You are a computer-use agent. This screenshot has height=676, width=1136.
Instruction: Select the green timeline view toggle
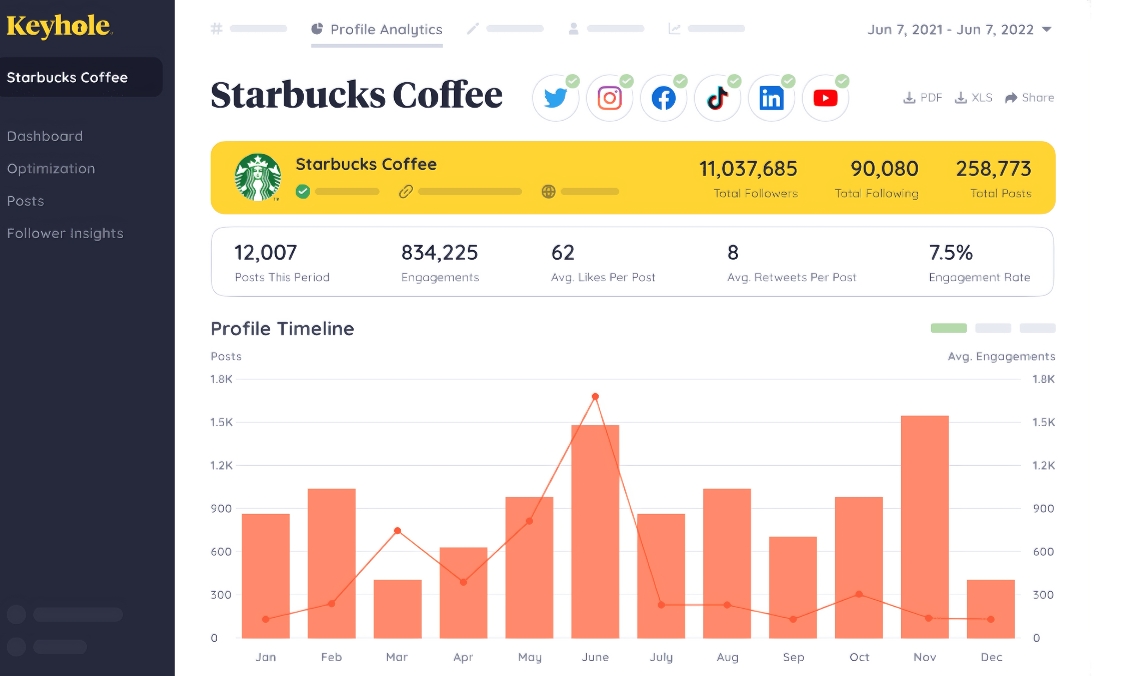tap(948, 328)
